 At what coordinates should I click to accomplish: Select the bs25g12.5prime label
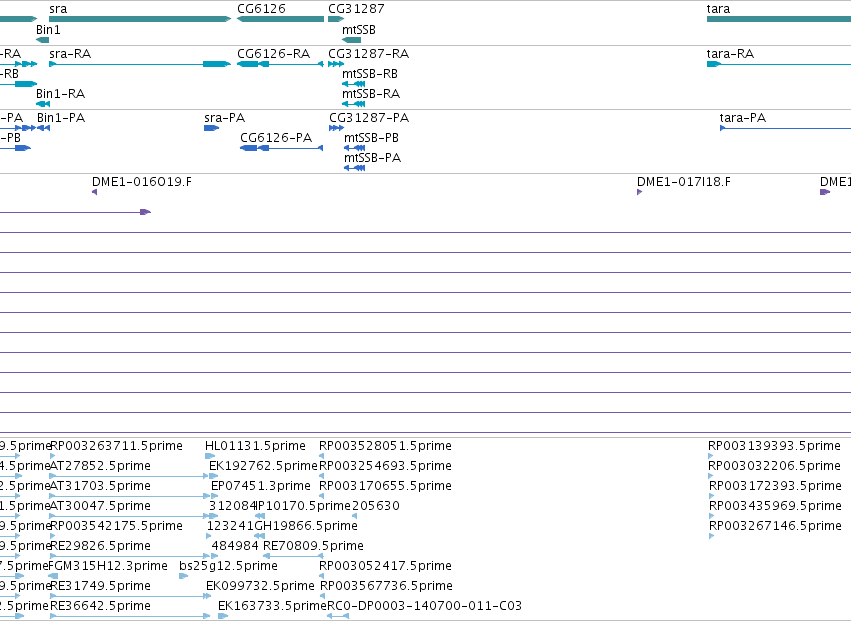click(x=228, y=566)
